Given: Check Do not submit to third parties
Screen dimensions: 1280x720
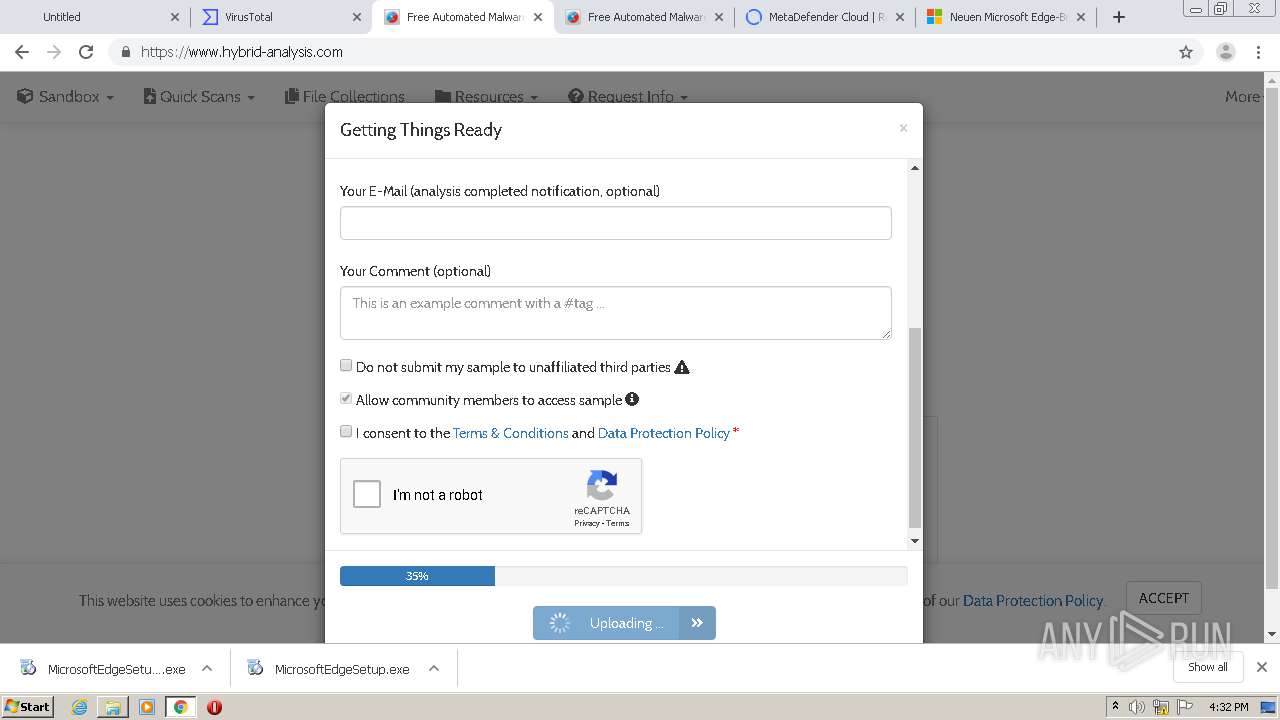Looking at the screenshot, I should coord(346,366).
